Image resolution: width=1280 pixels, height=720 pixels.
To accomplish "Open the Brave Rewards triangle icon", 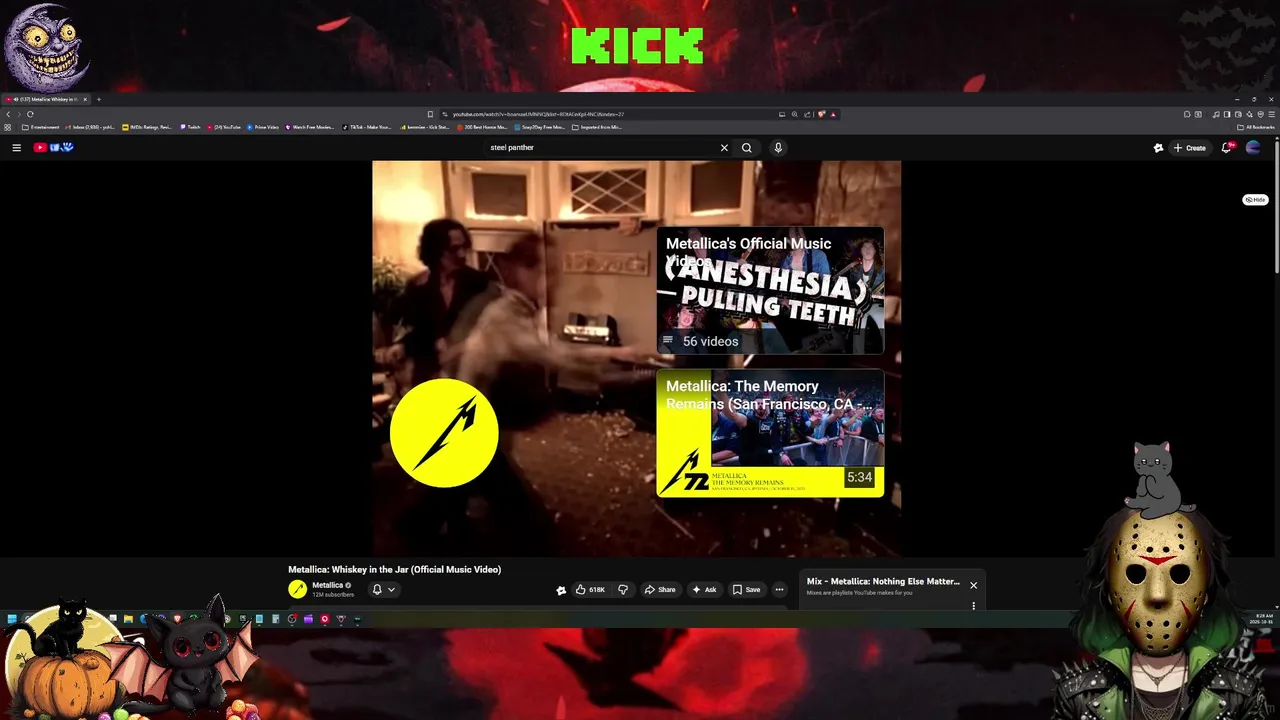I will coord(833,114).
